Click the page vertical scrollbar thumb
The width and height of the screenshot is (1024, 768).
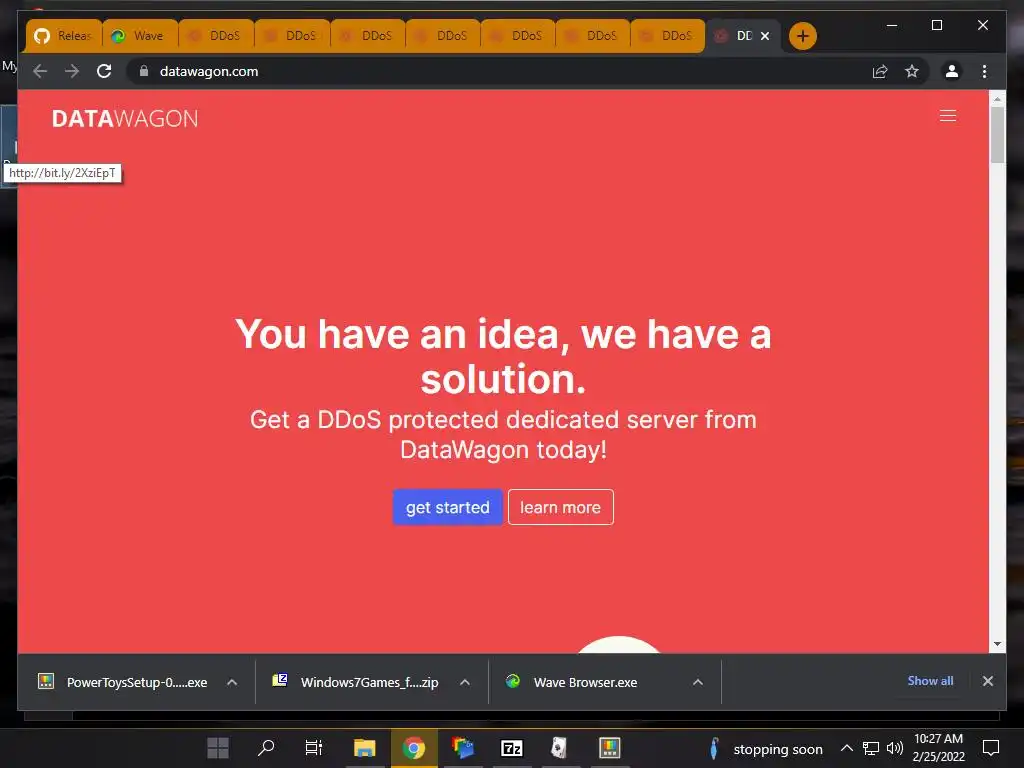[997, 135]
